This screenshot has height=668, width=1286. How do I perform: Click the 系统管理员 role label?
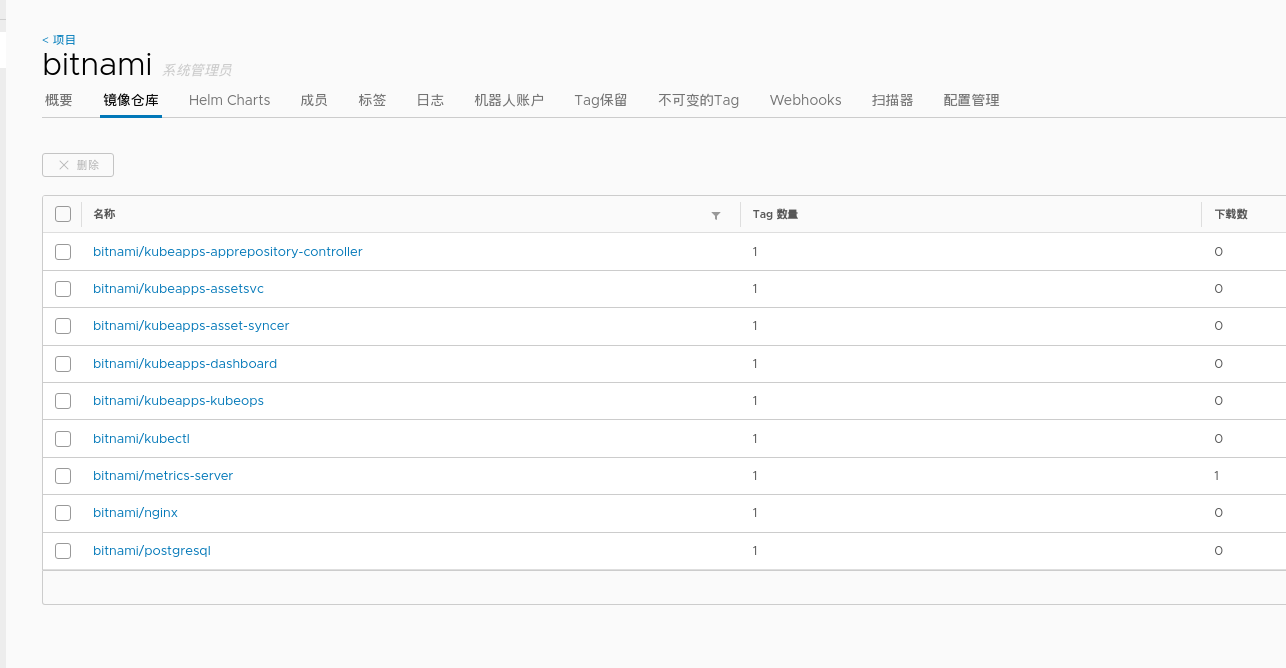point(197,70)
